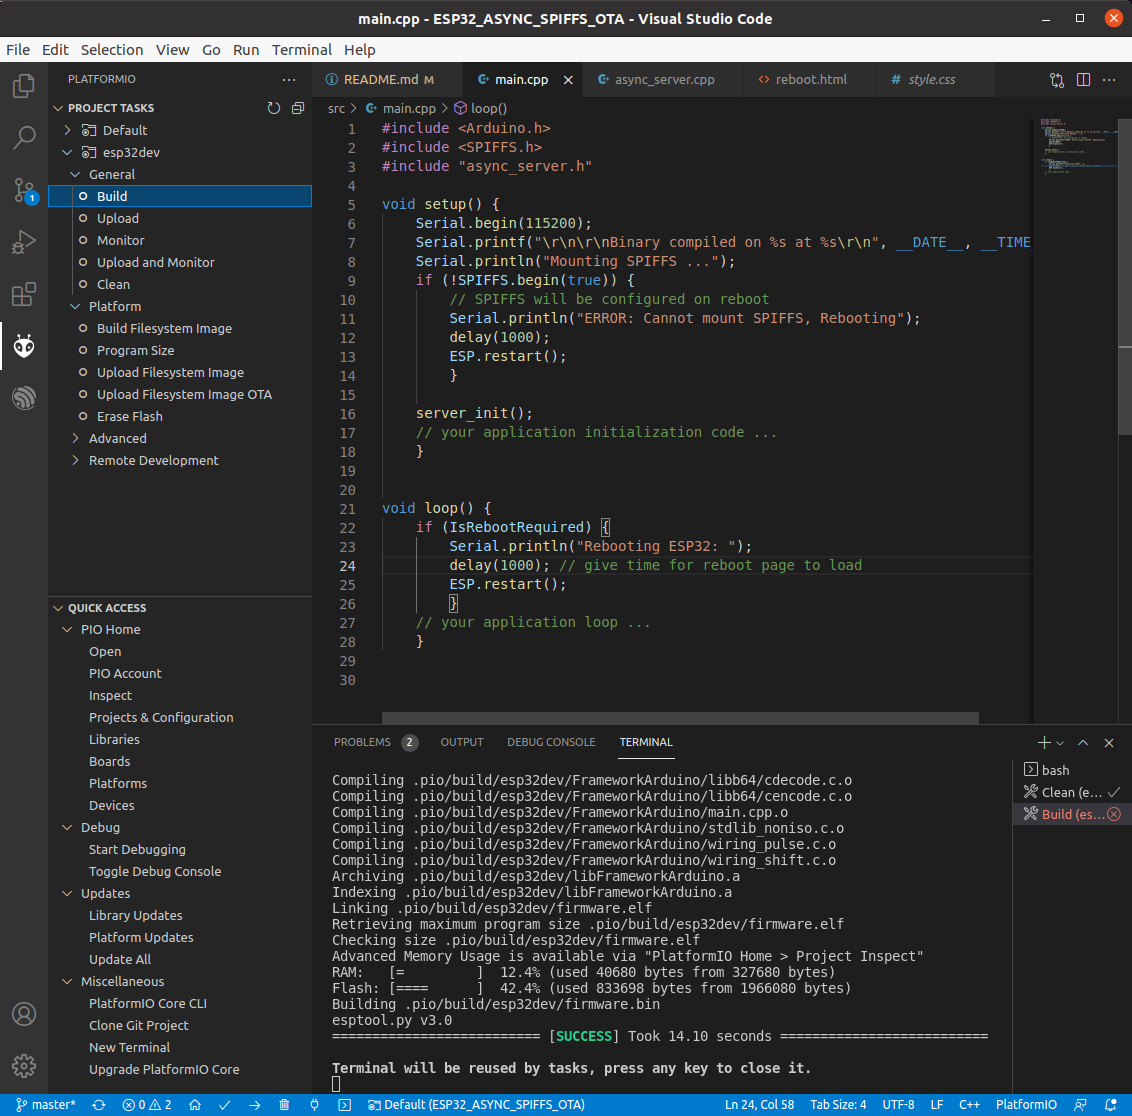The height and width of the screenshot is (1116, 1132).
Task: Switch git branch master in status bar
Action: [45, 1104]
